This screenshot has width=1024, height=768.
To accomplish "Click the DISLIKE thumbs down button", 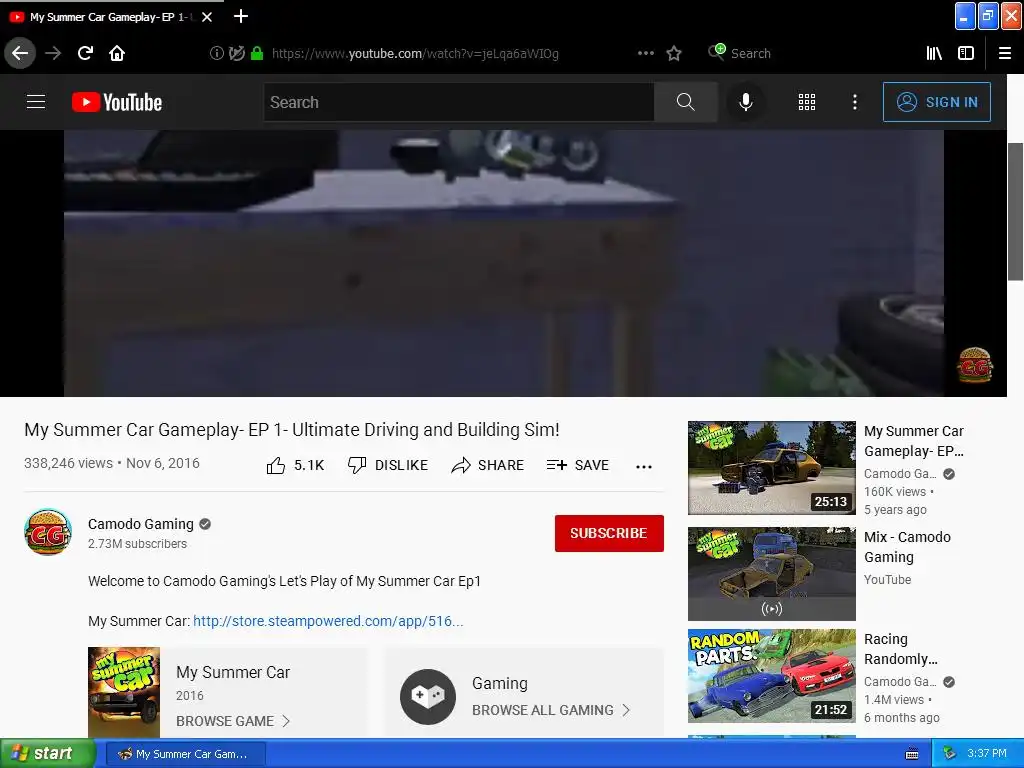I will pyautogui.click(x=388, y=465).
